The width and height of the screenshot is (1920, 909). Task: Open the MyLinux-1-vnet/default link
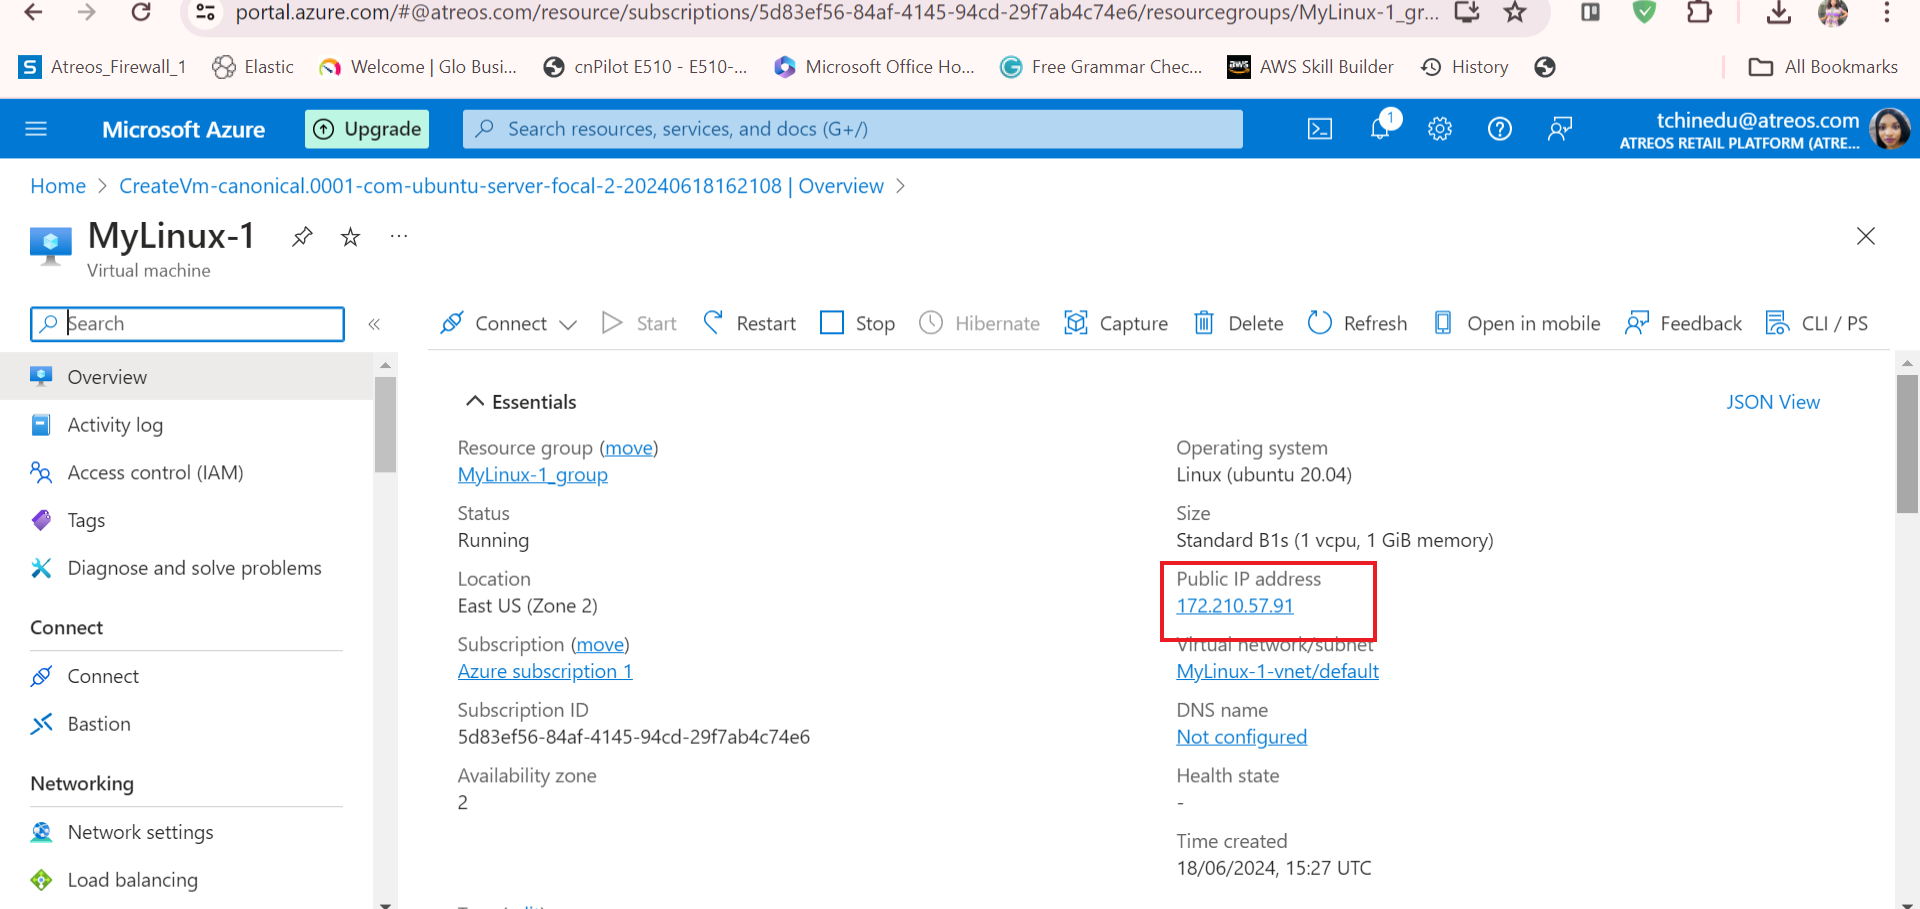(1278, 672)
